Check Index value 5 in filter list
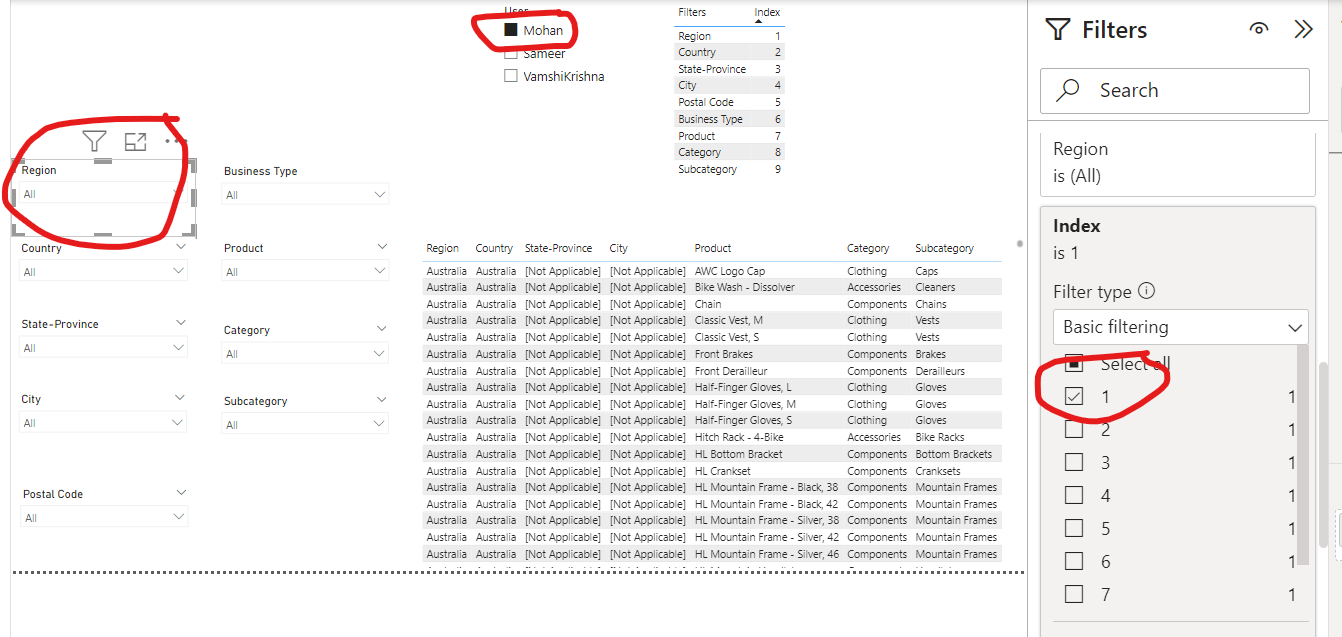 [x=1074, y=528]
